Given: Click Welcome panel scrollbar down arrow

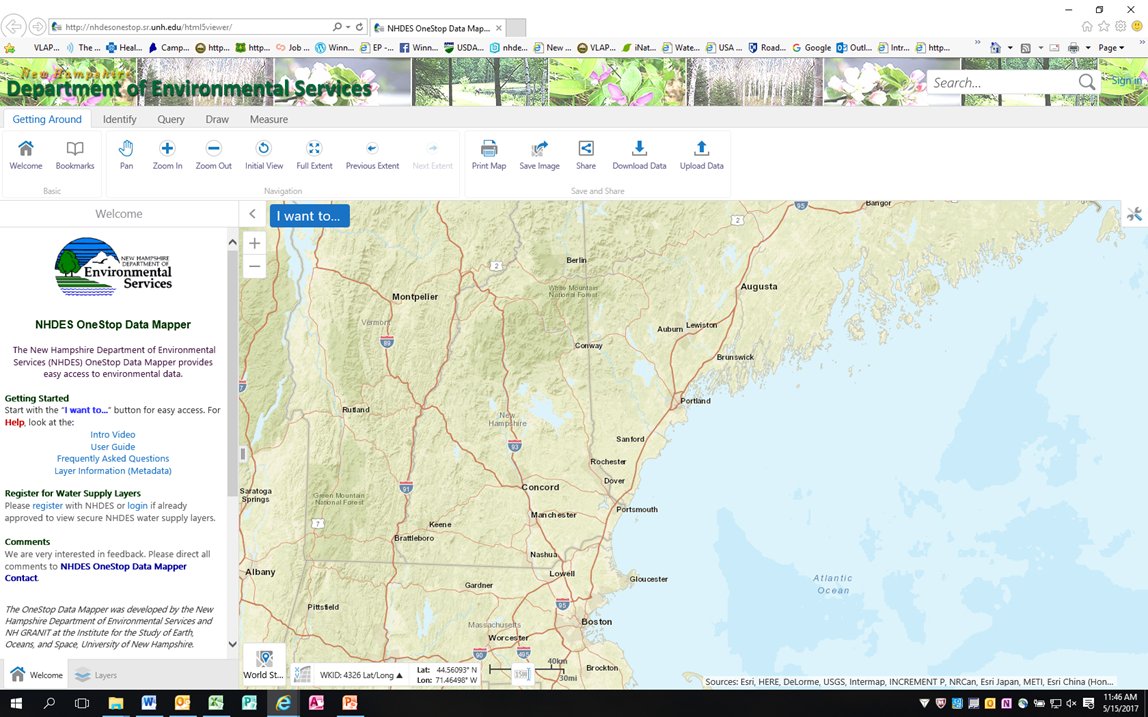Looking at the screenshot, I should point(233,644).
